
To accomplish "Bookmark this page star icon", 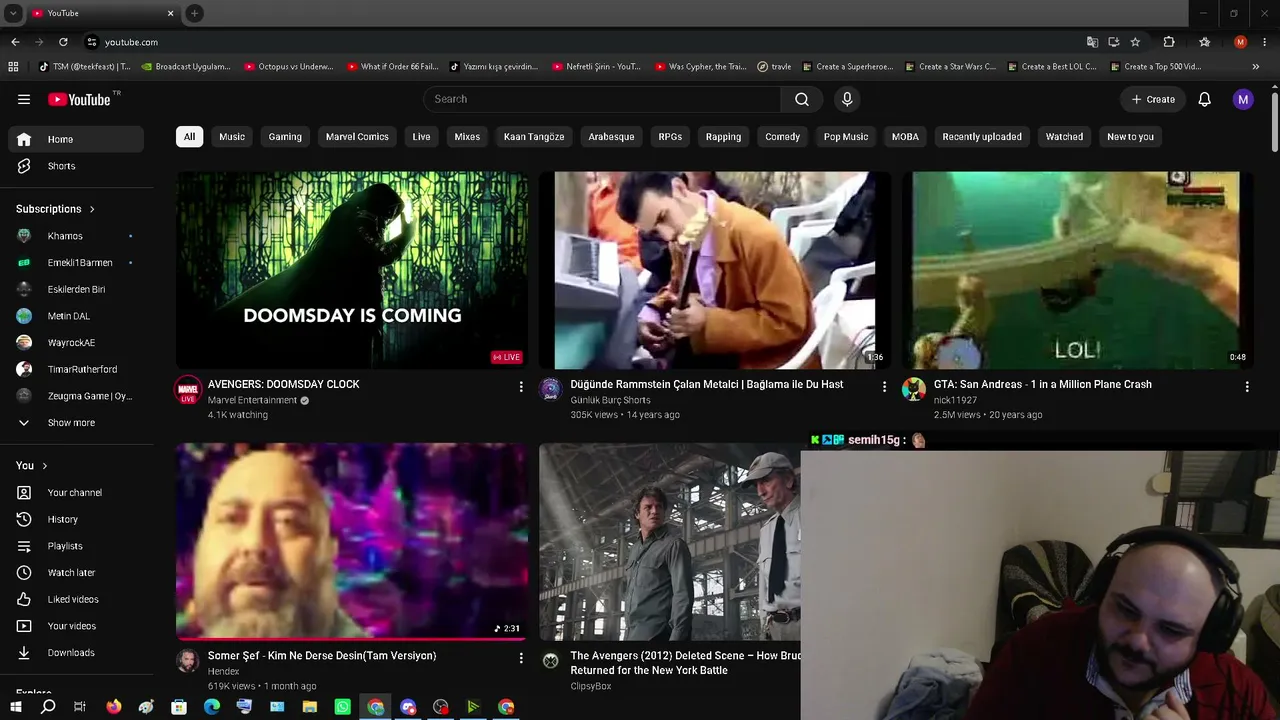I will [1135, 42].
